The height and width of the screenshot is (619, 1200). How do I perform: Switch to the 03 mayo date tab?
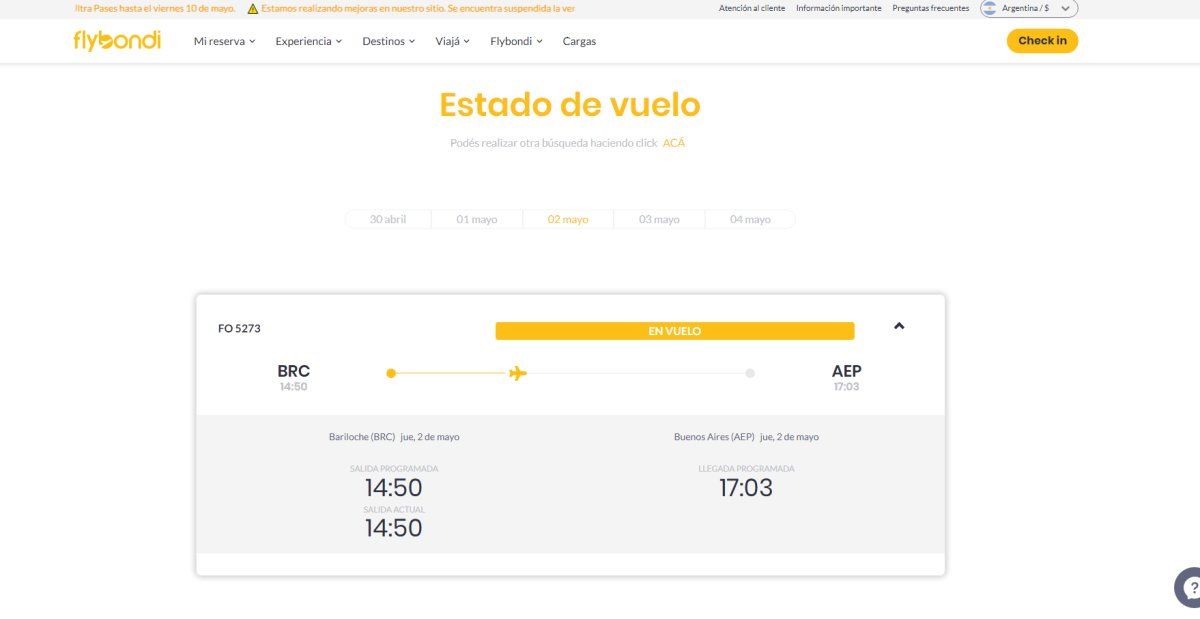(659, 218)
